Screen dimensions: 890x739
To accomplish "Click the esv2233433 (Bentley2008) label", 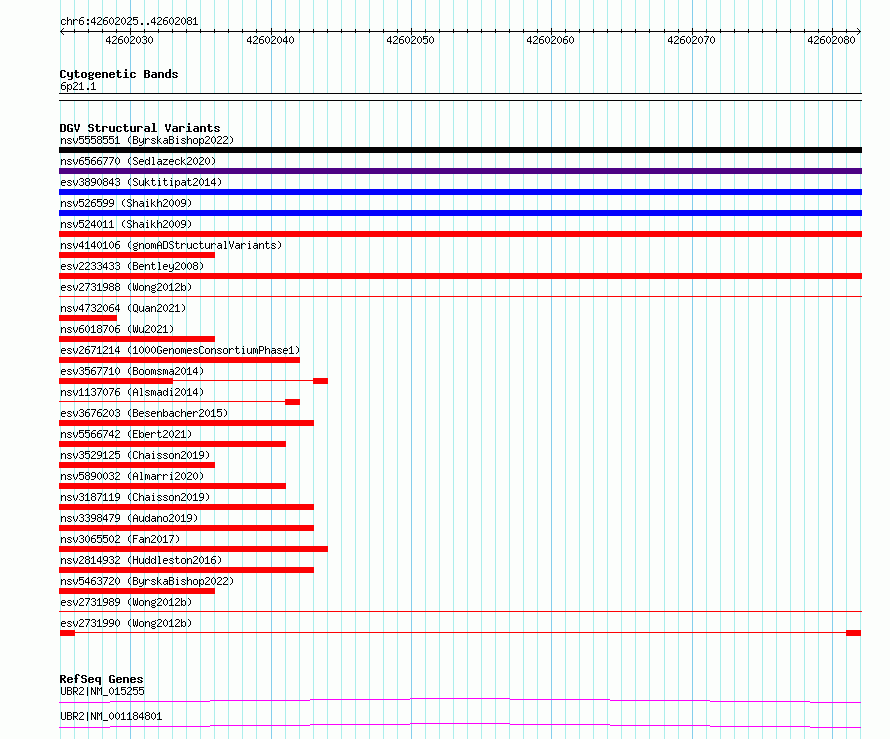I will [x=132, y=266].
